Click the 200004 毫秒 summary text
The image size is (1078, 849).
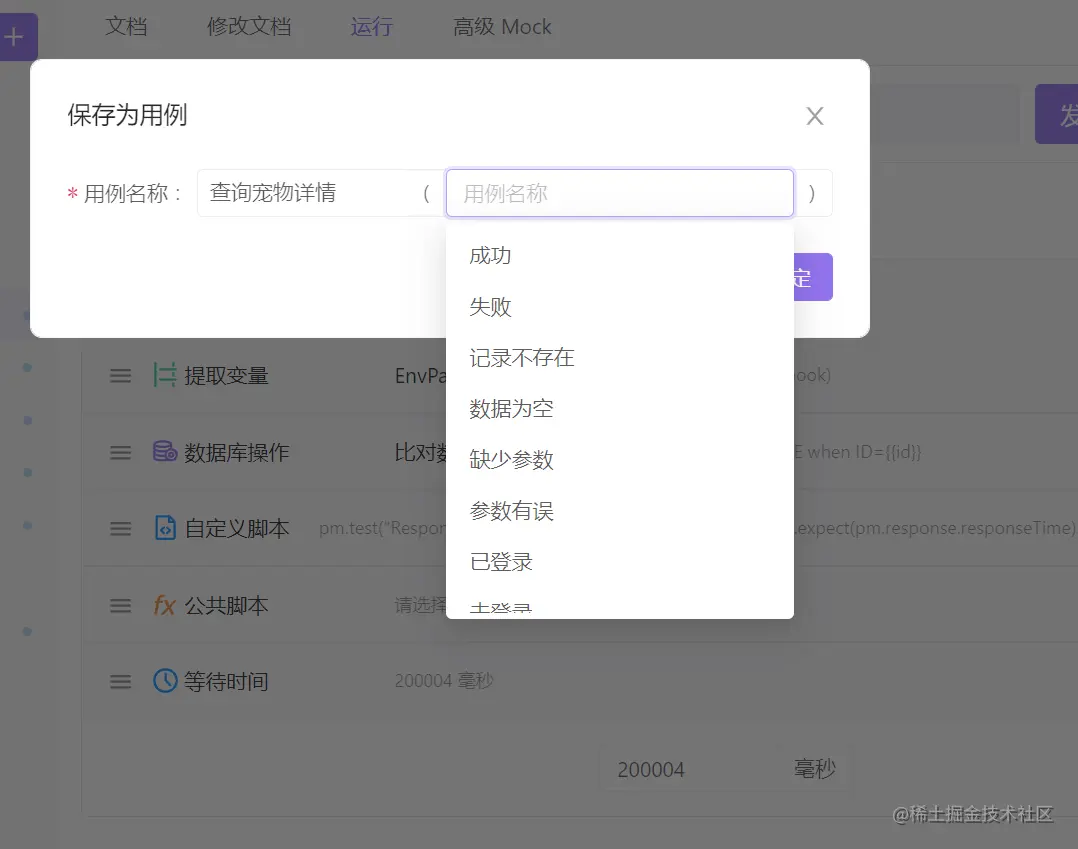point(444,681)
